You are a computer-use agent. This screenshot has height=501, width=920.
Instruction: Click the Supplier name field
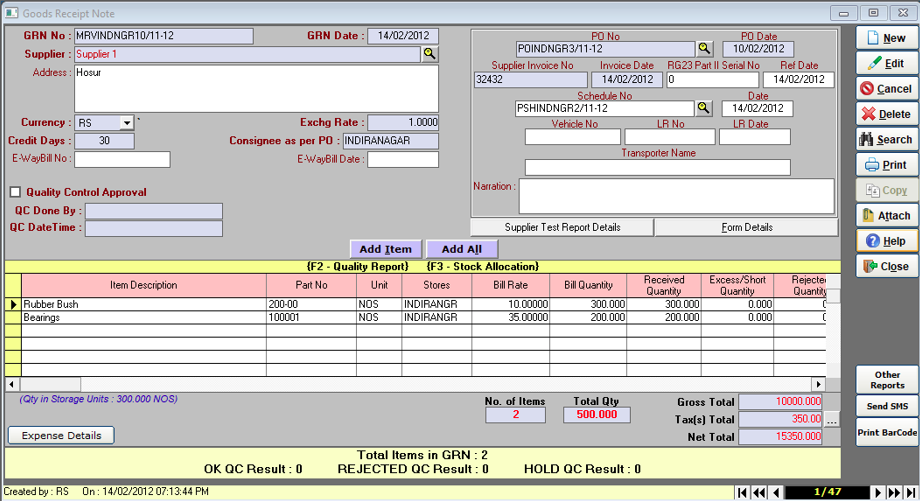point(248,54)
